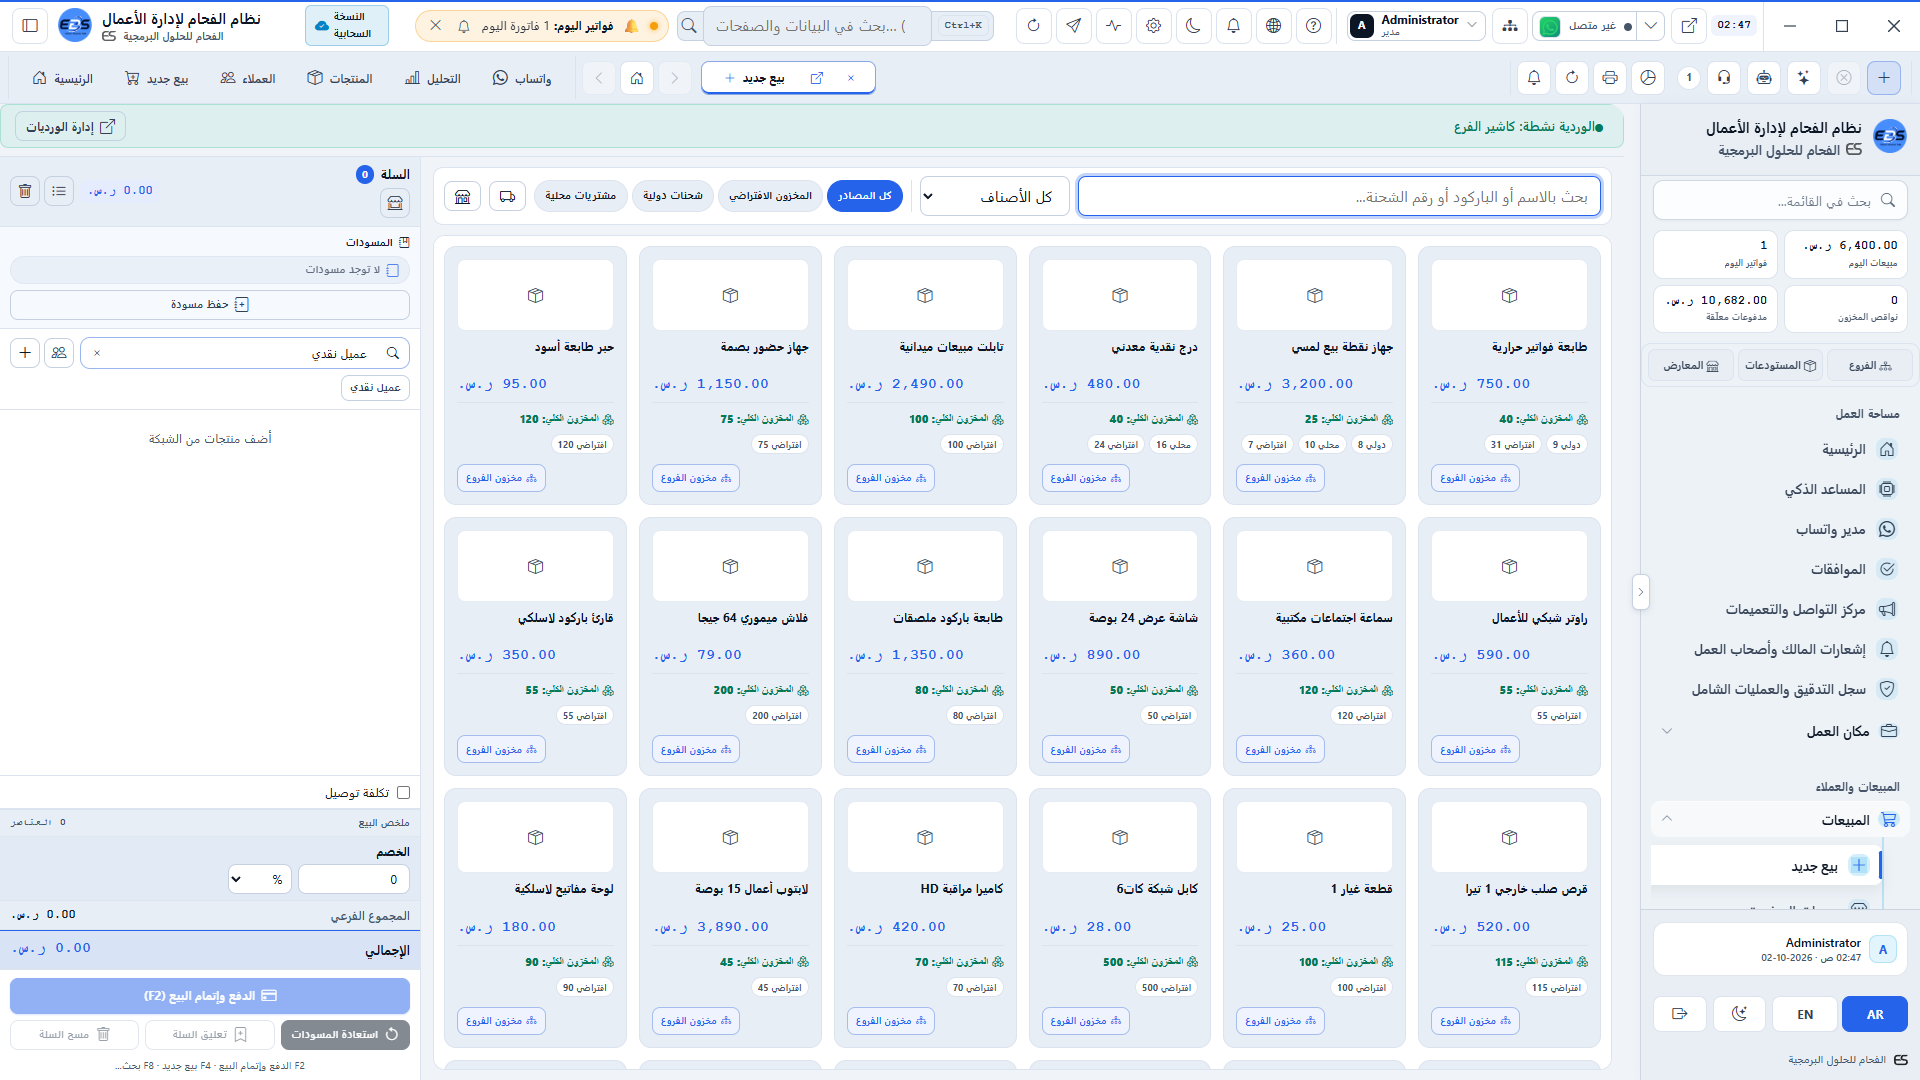Click the refresh icon in top header

pyautogui.click(x=1033, y=26)
